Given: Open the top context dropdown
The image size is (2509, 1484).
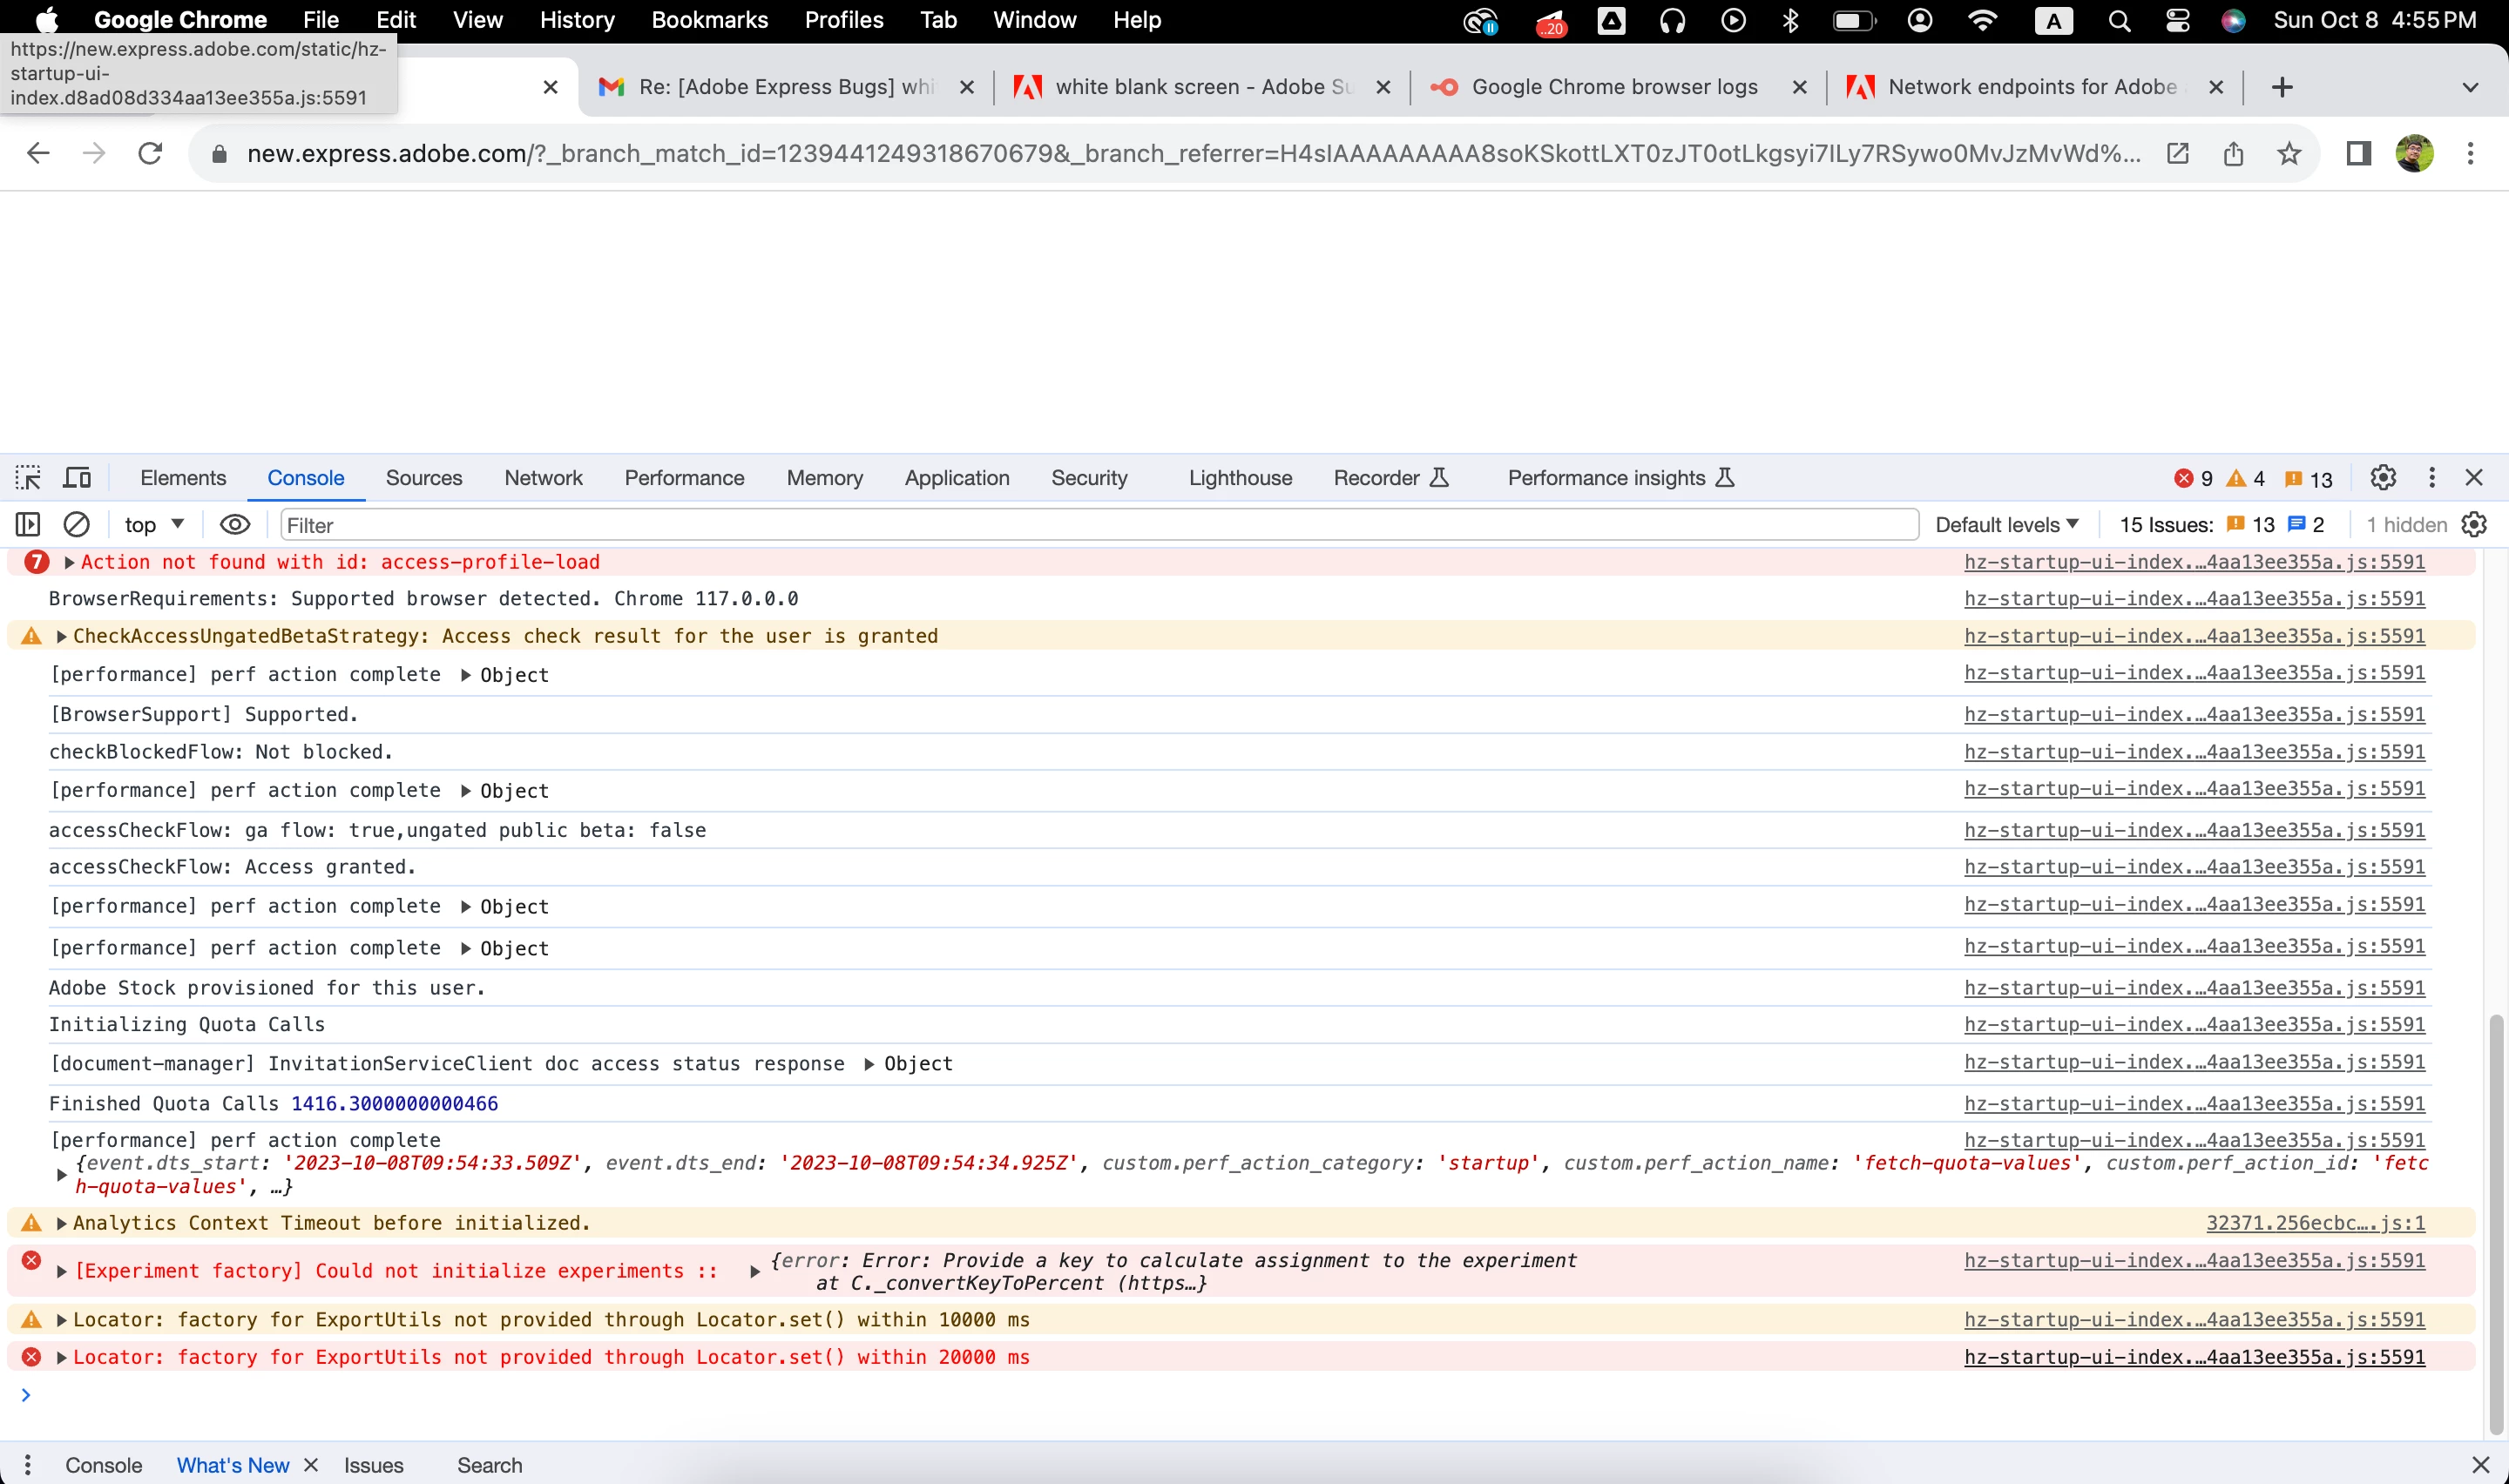Looking at the screenshot, I should coord(154,525).
